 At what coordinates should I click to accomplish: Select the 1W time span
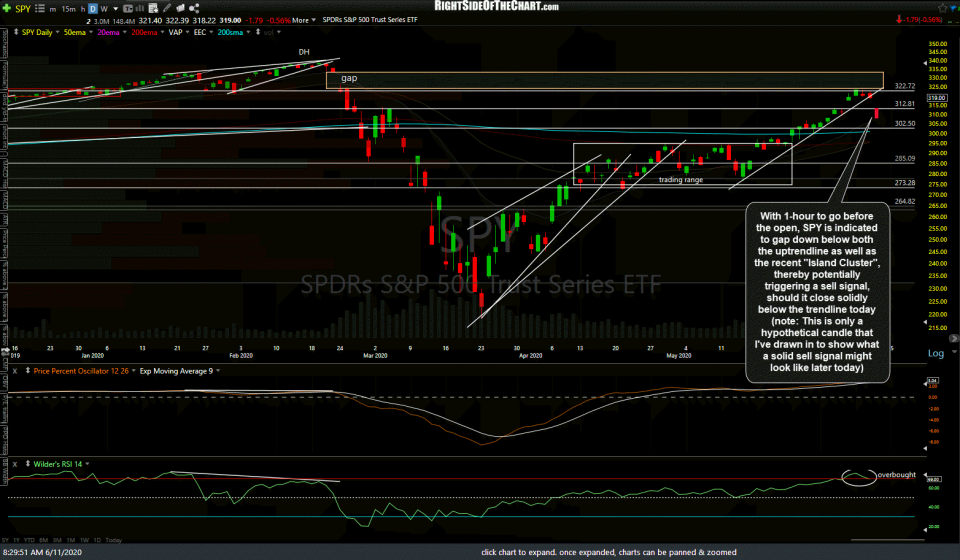84,540
